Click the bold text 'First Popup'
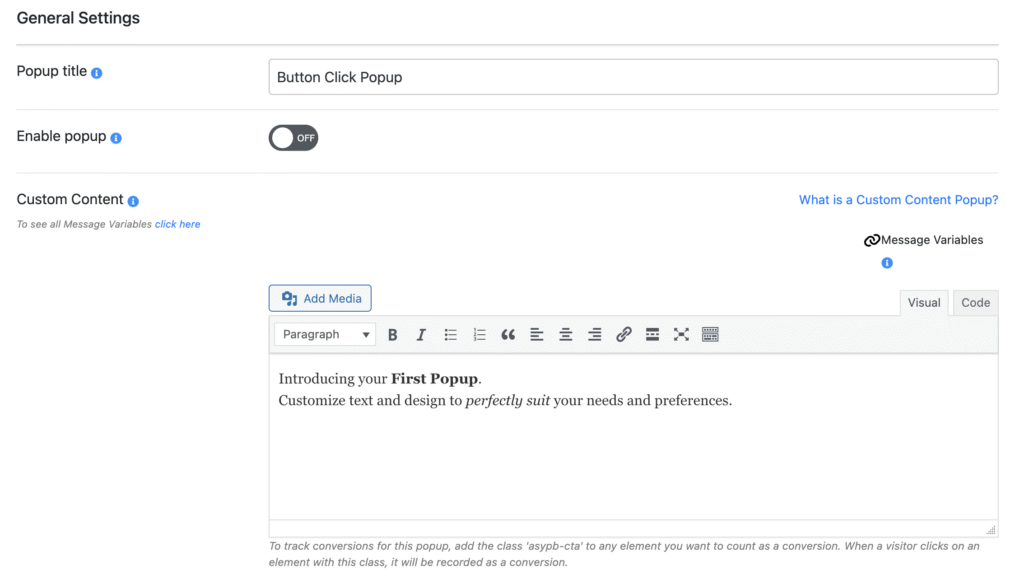 tap(434, 379)
